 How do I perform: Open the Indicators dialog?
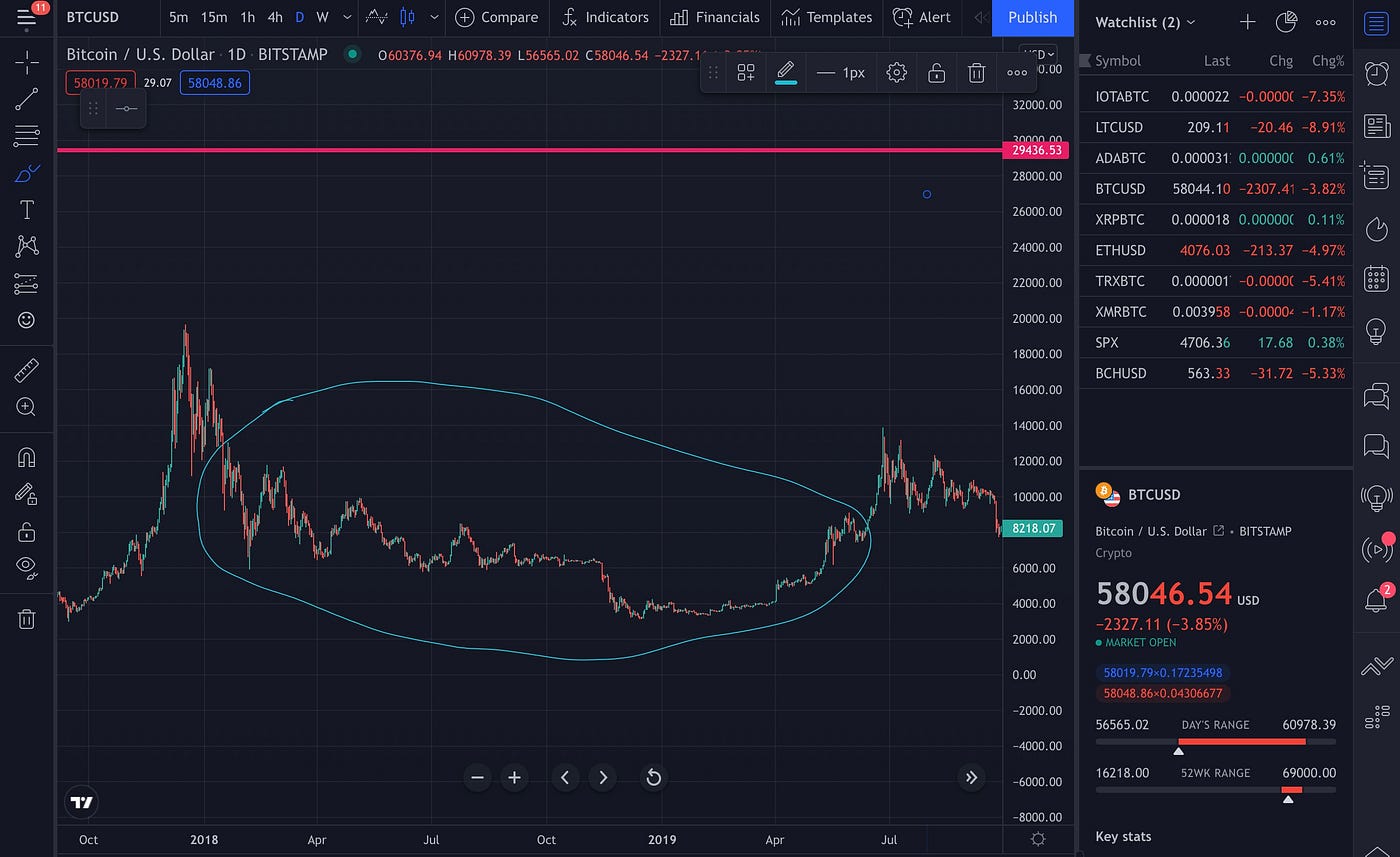click(605, 17)
